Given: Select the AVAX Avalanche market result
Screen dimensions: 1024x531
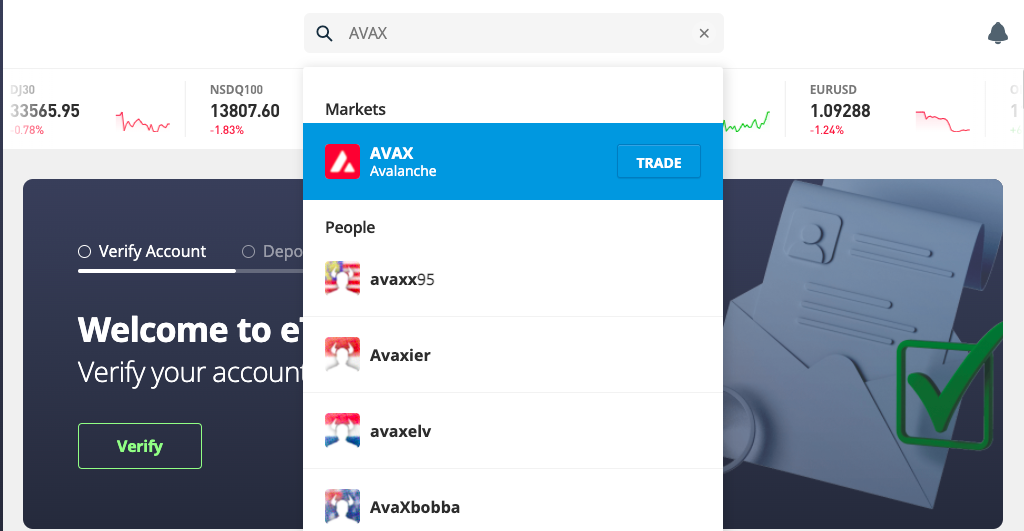Looking at the screenshot, I should 513,161.
